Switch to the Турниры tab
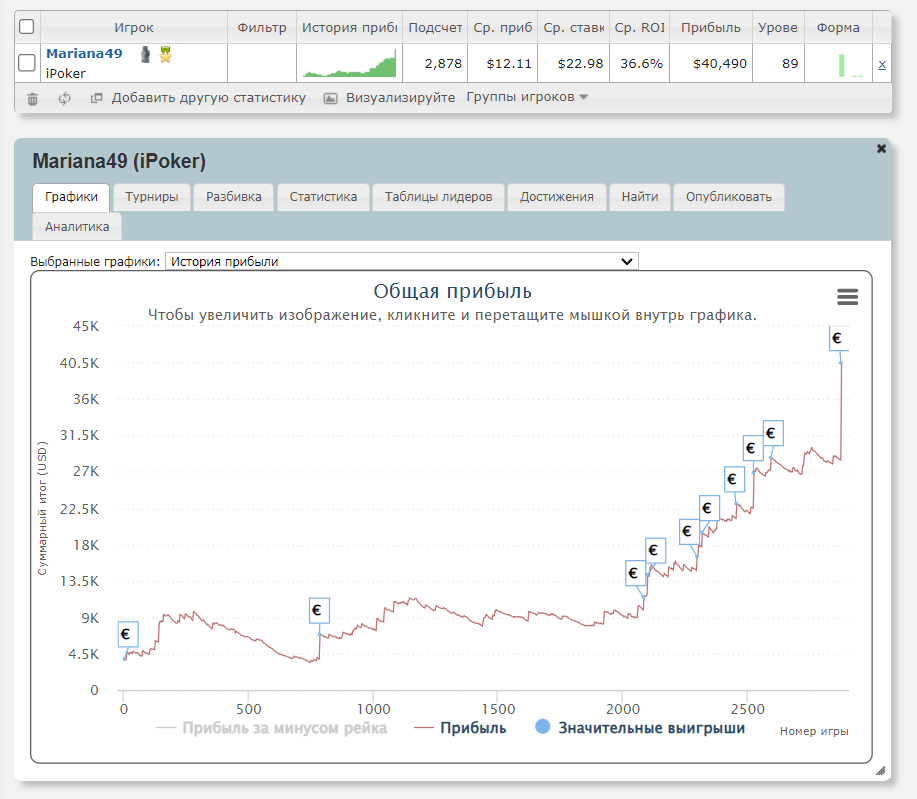This screenshot has width=917, height=799. (151, 197)
